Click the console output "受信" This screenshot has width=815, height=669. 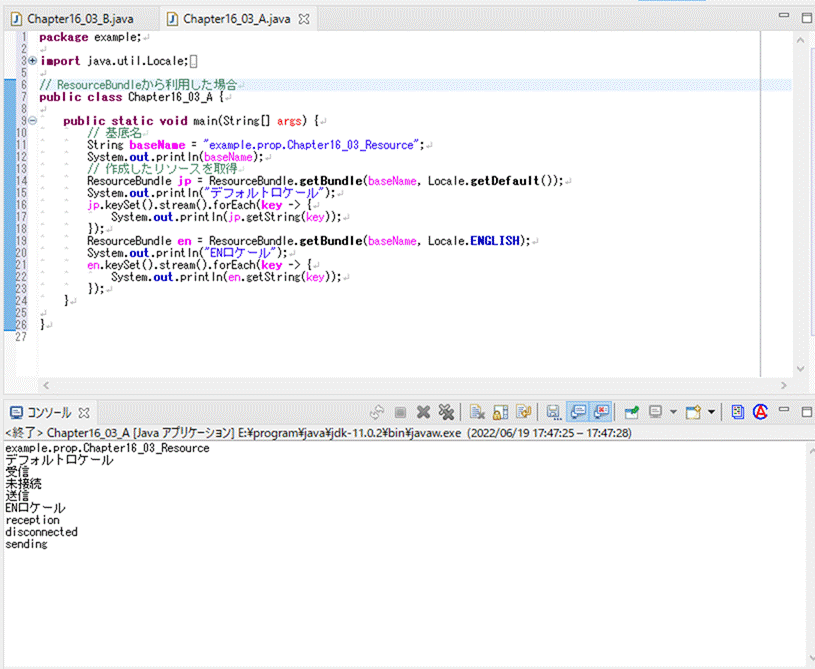click(17, 472)
